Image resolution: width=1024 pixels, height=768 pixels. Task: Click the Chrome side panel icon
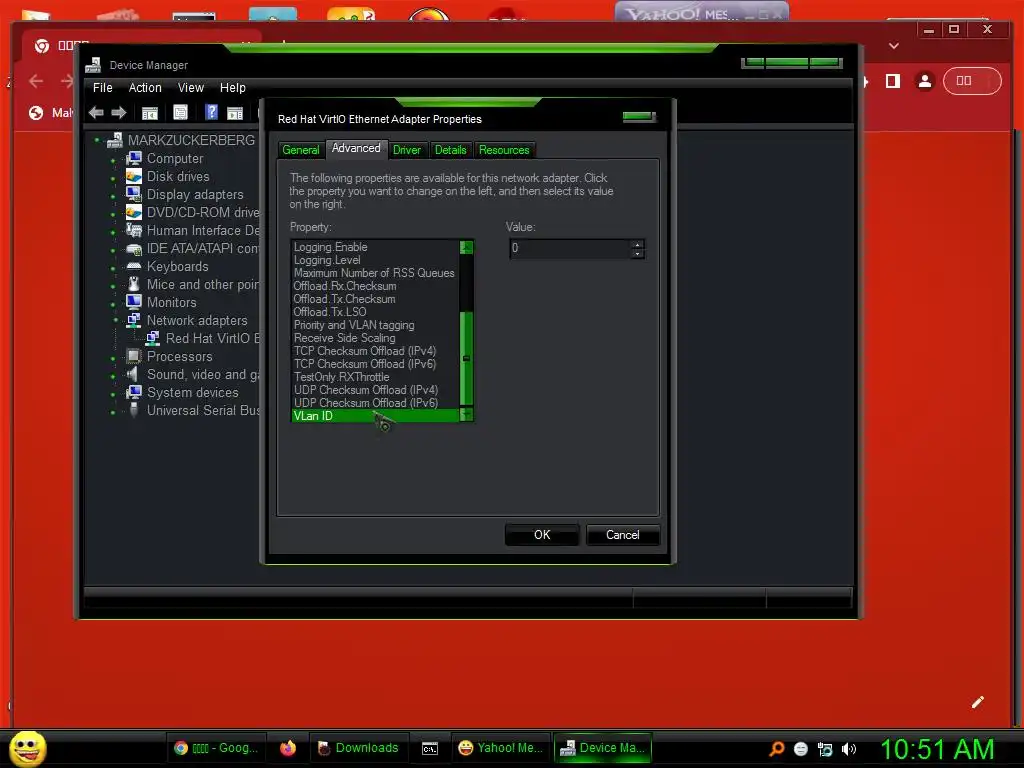click(x=893, y=81)
